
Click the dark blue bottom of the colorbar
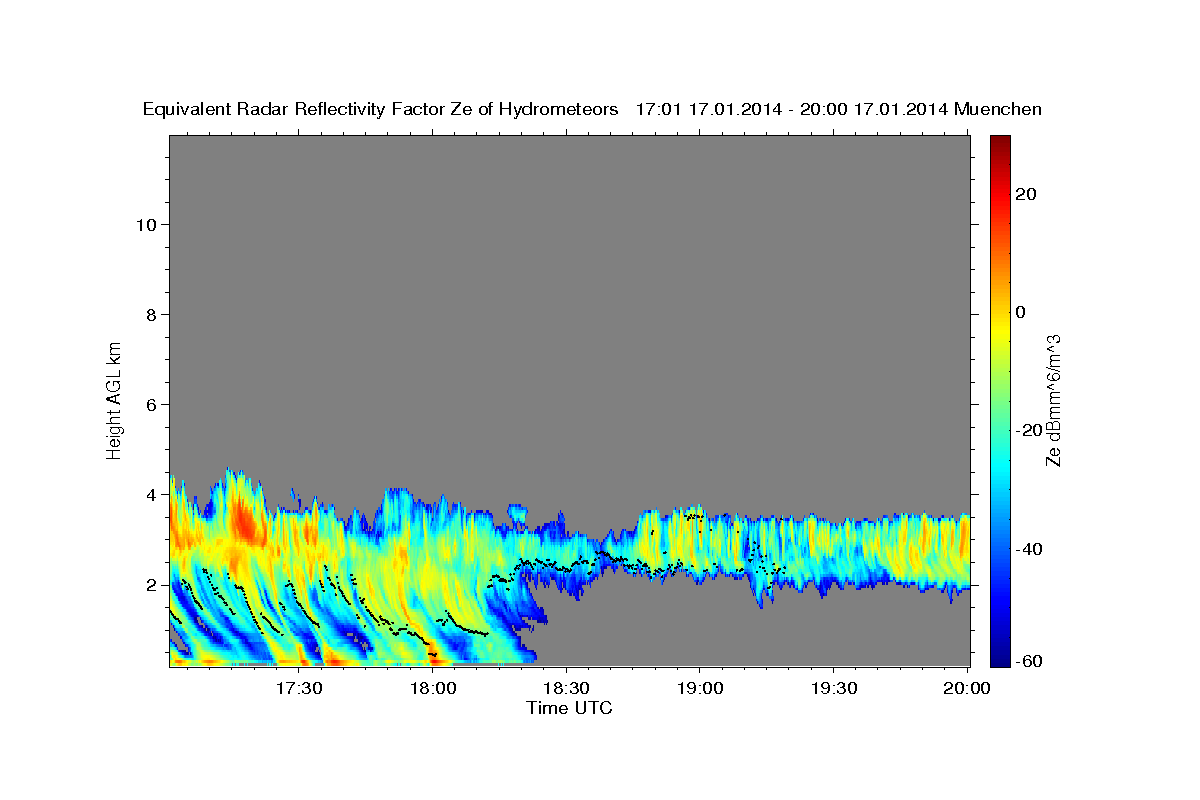pyautogui.click(x=1000, y=657)
